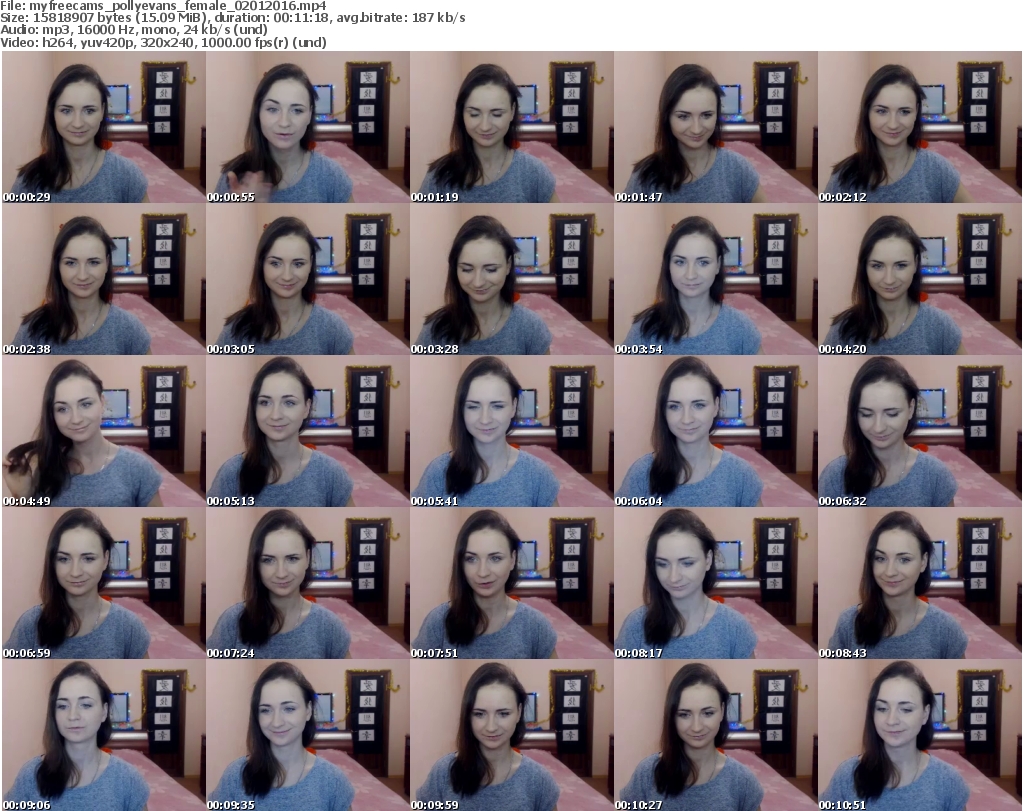Click the Video h264 info line
This screenshot has height=811, width=1024.
(x=163, y=42)
